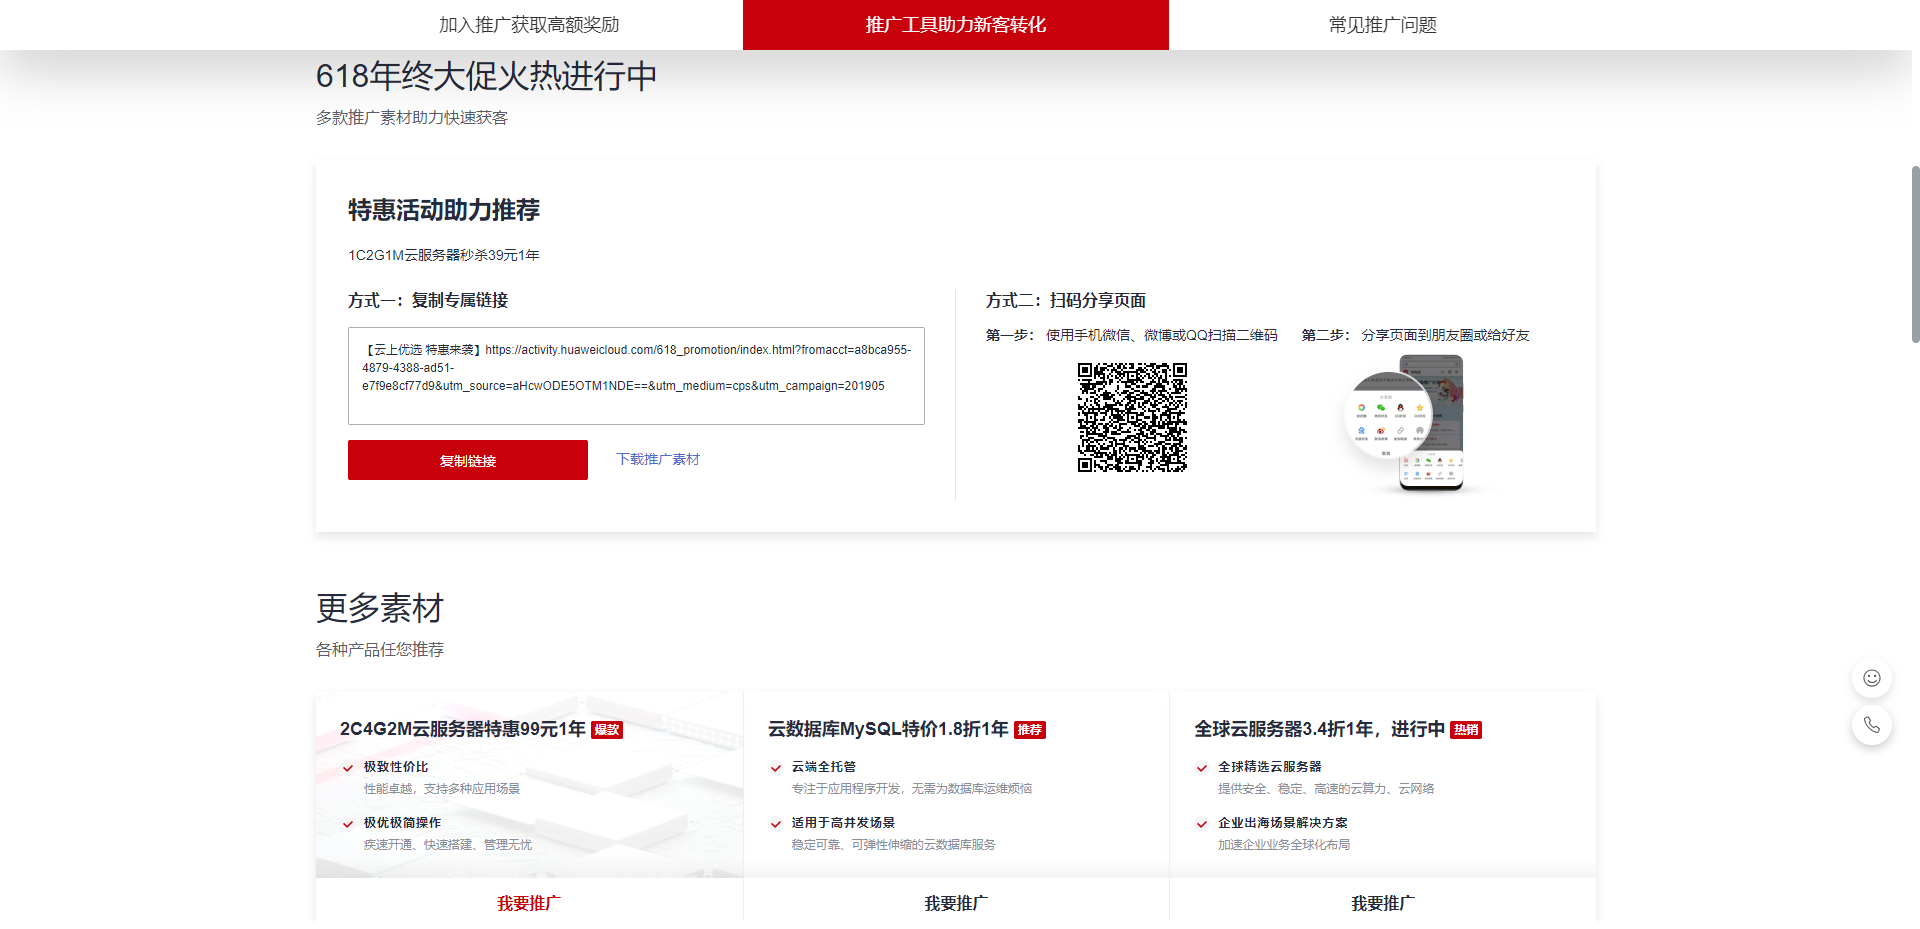
Task: Click the page vertical scrollbar
Action: (1915, 255)
